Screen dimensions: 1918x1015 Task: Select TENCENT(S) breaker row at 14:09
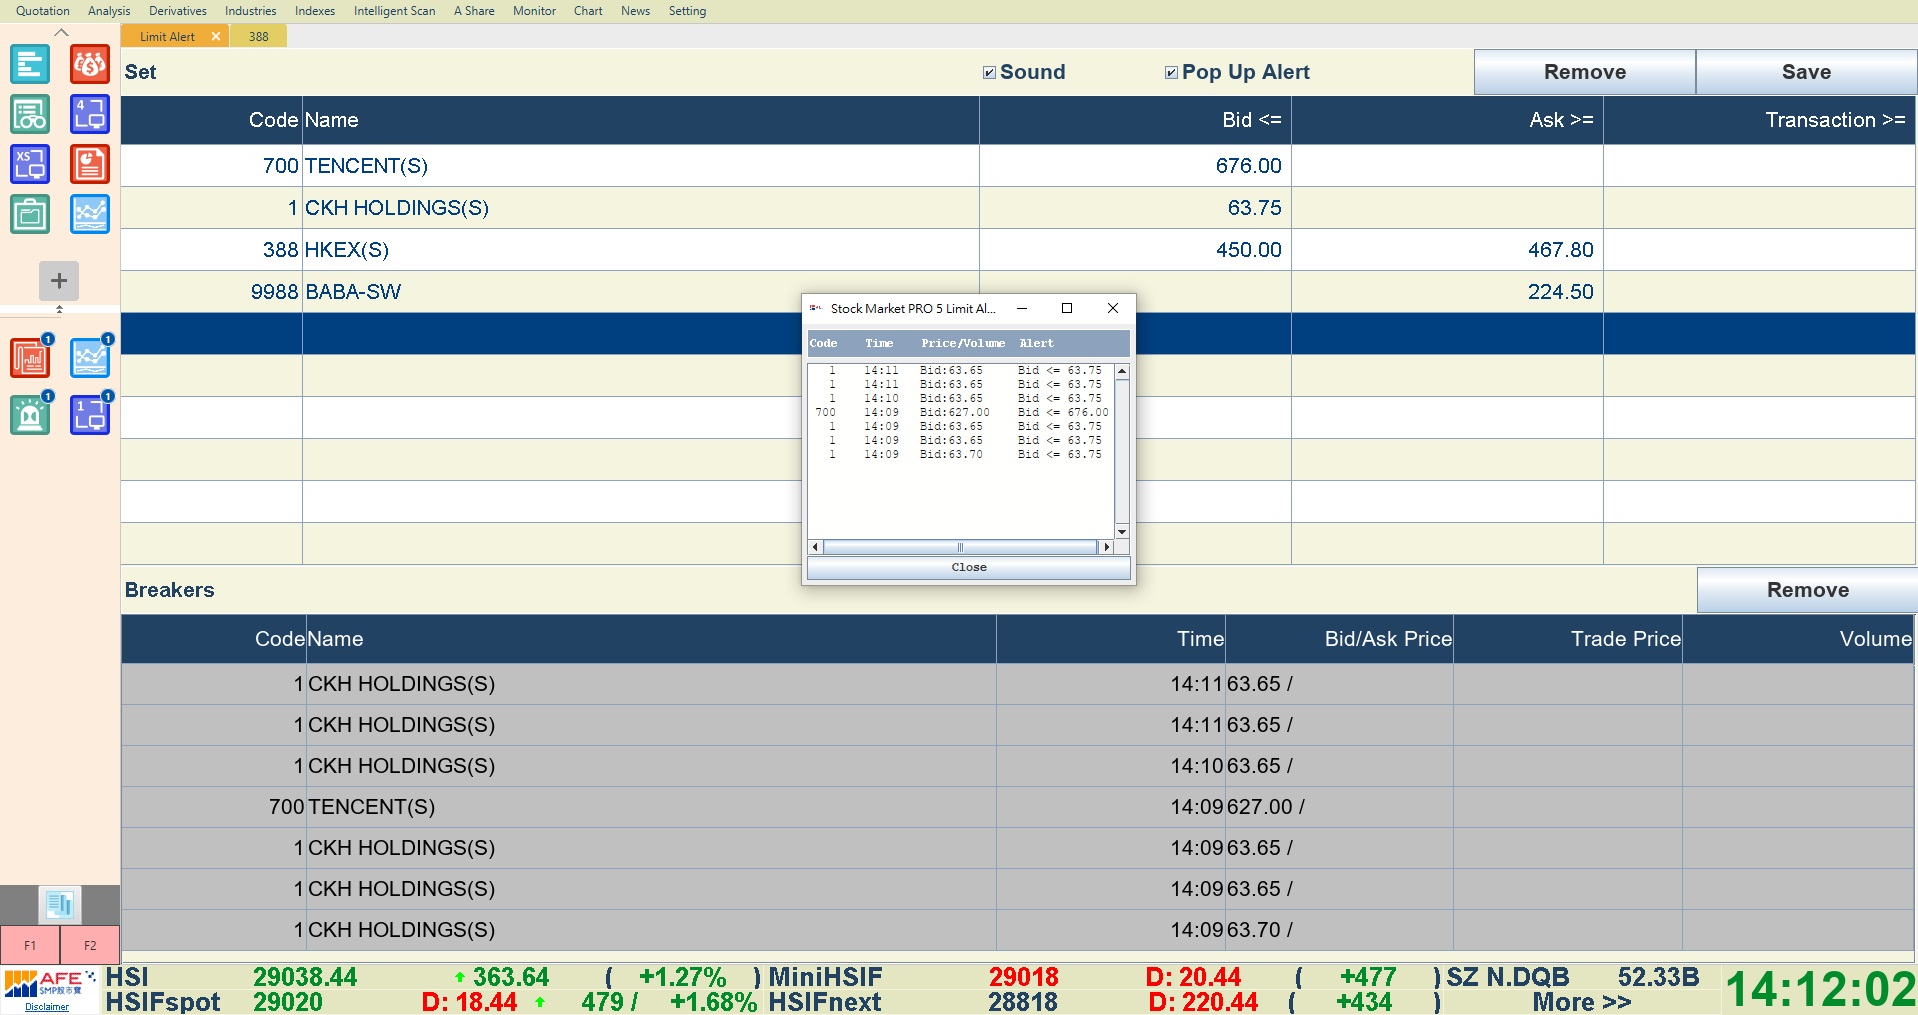[1018, 807]
